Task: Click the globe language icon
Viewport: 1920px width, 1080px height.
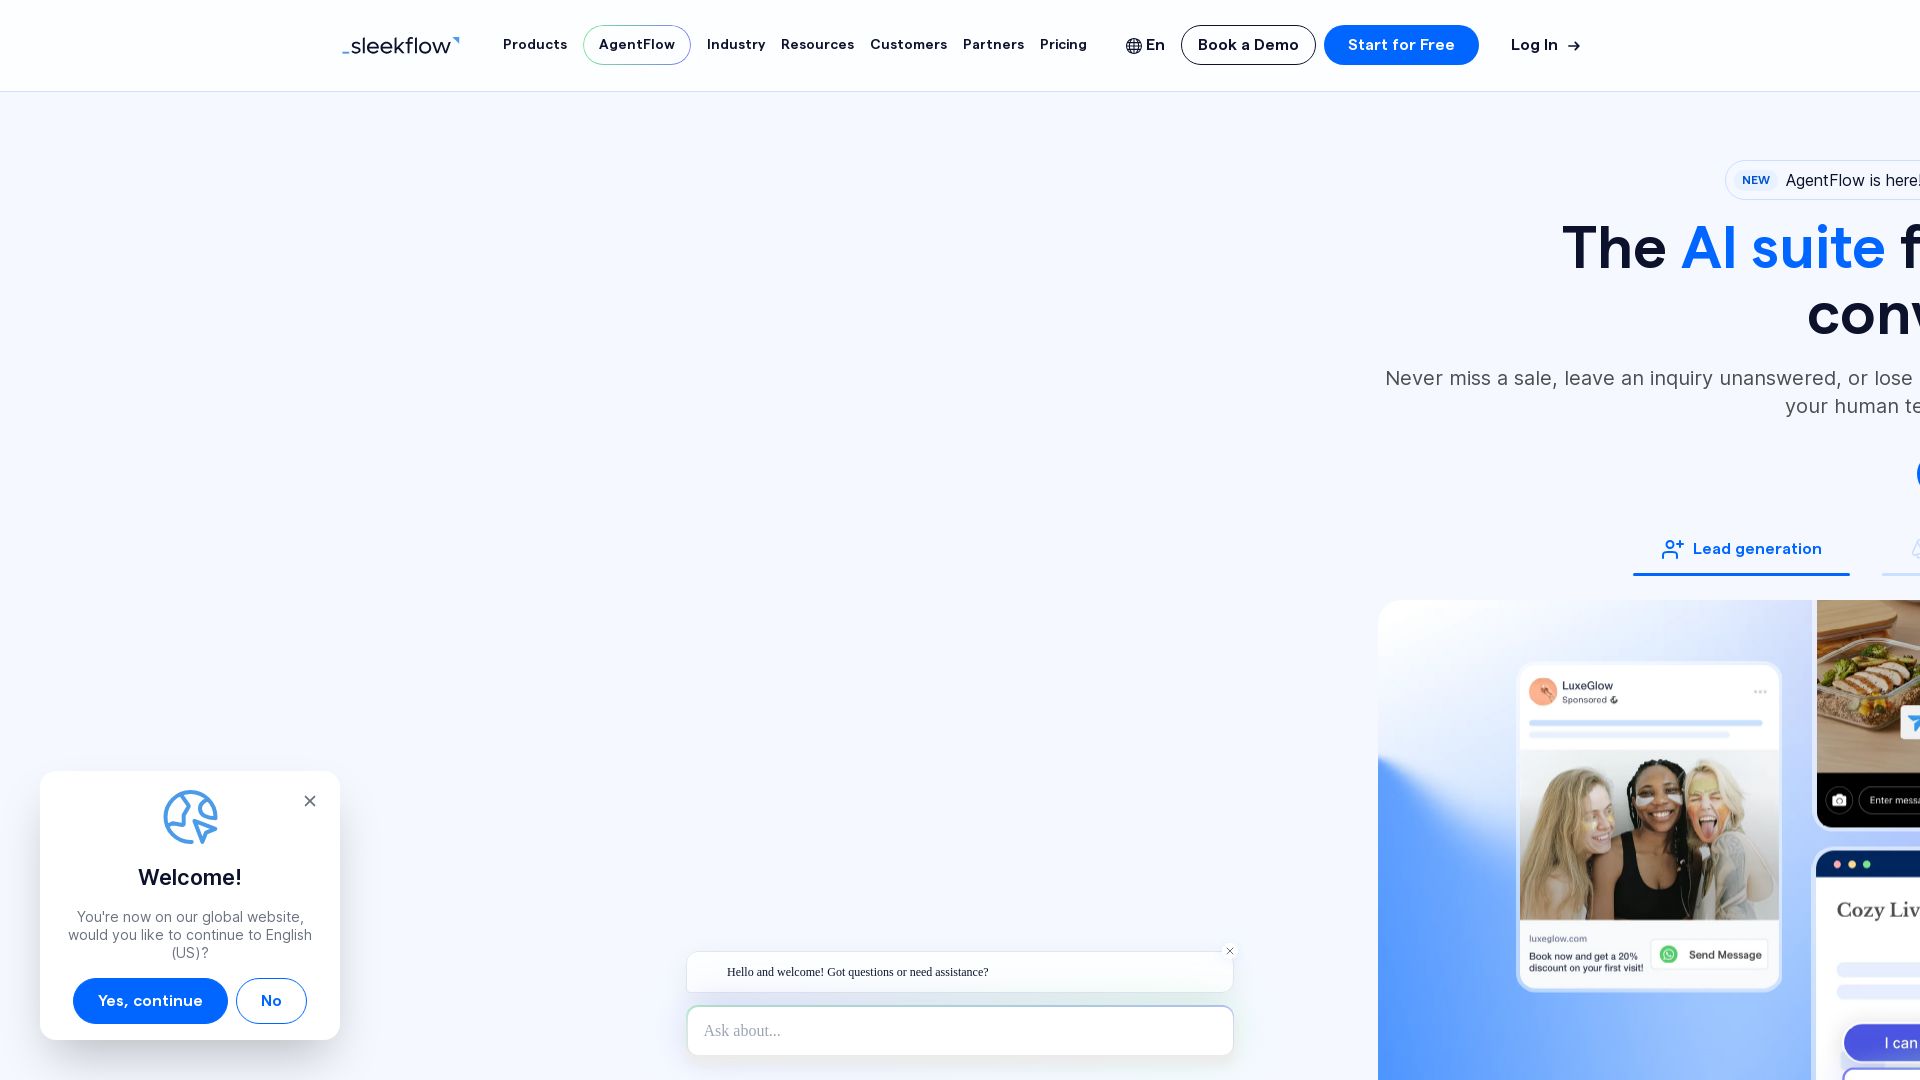Action: tap(1134, 46)
